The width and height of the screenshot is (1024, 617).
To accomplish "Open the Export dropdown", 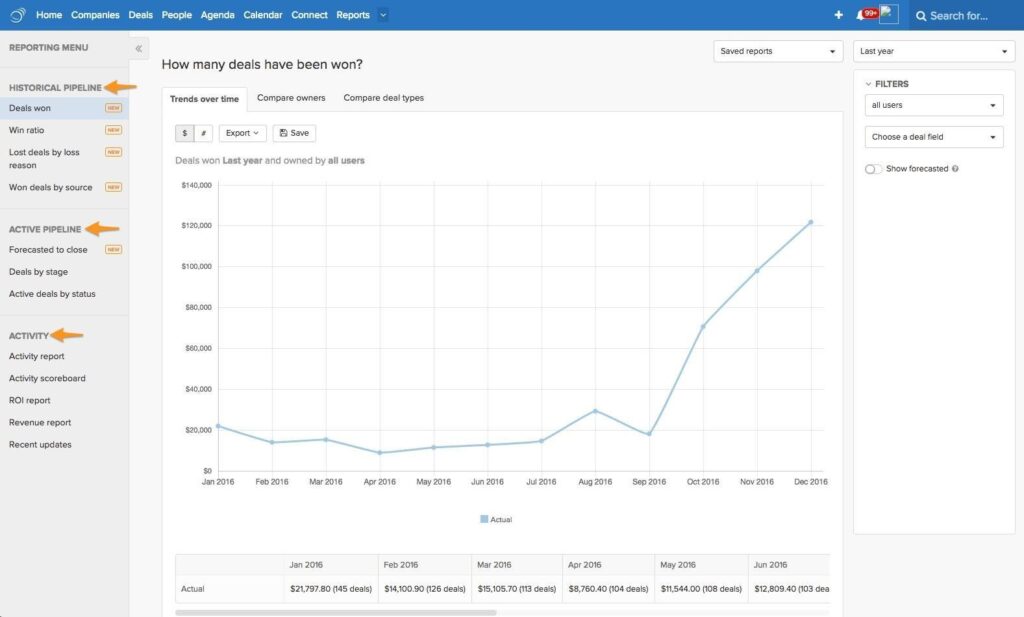I will click(x=240, y=132).
